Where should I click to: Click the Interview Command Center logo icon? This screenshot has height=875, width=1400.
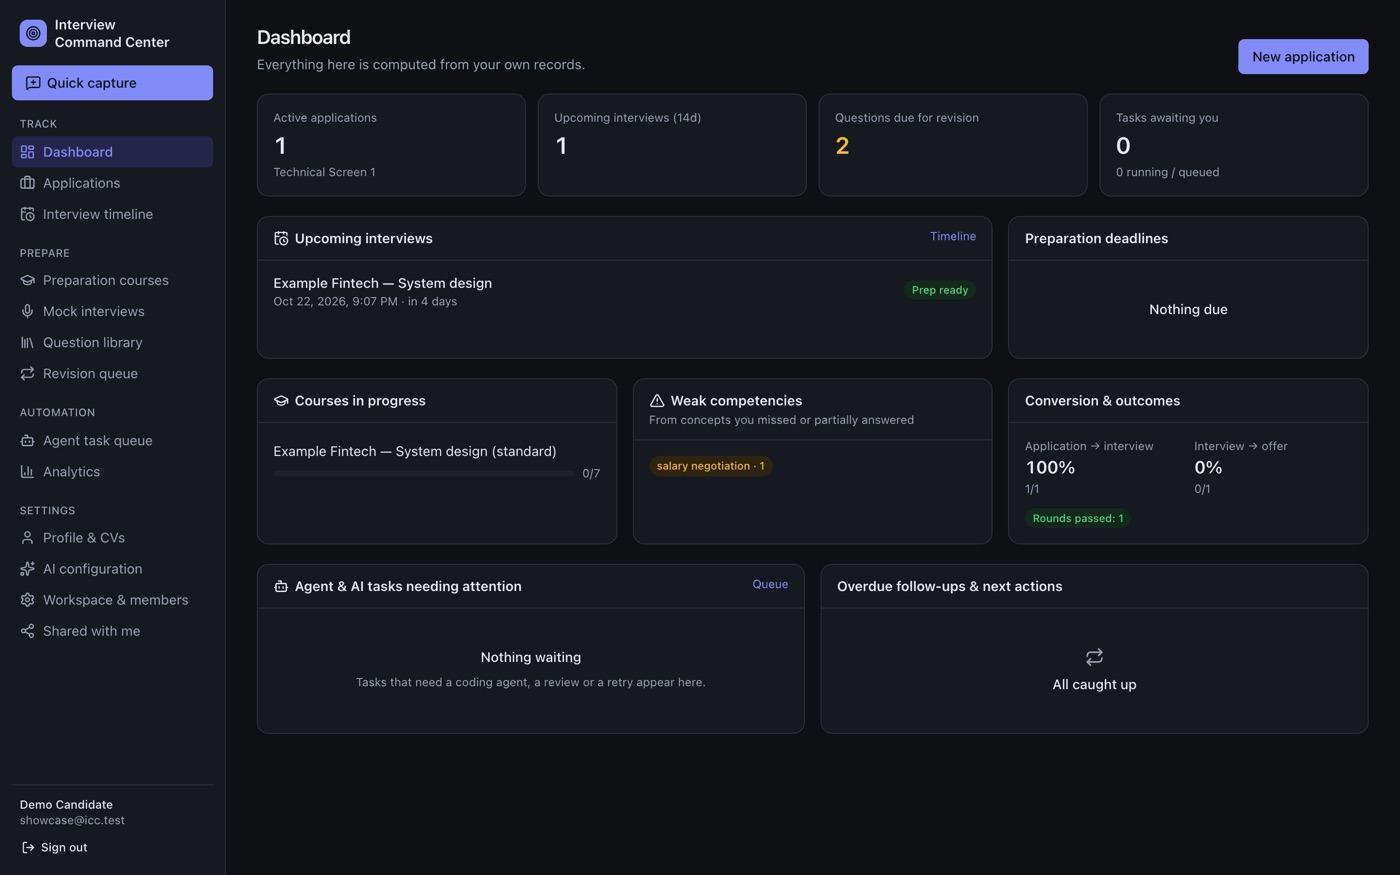[33, 33]
